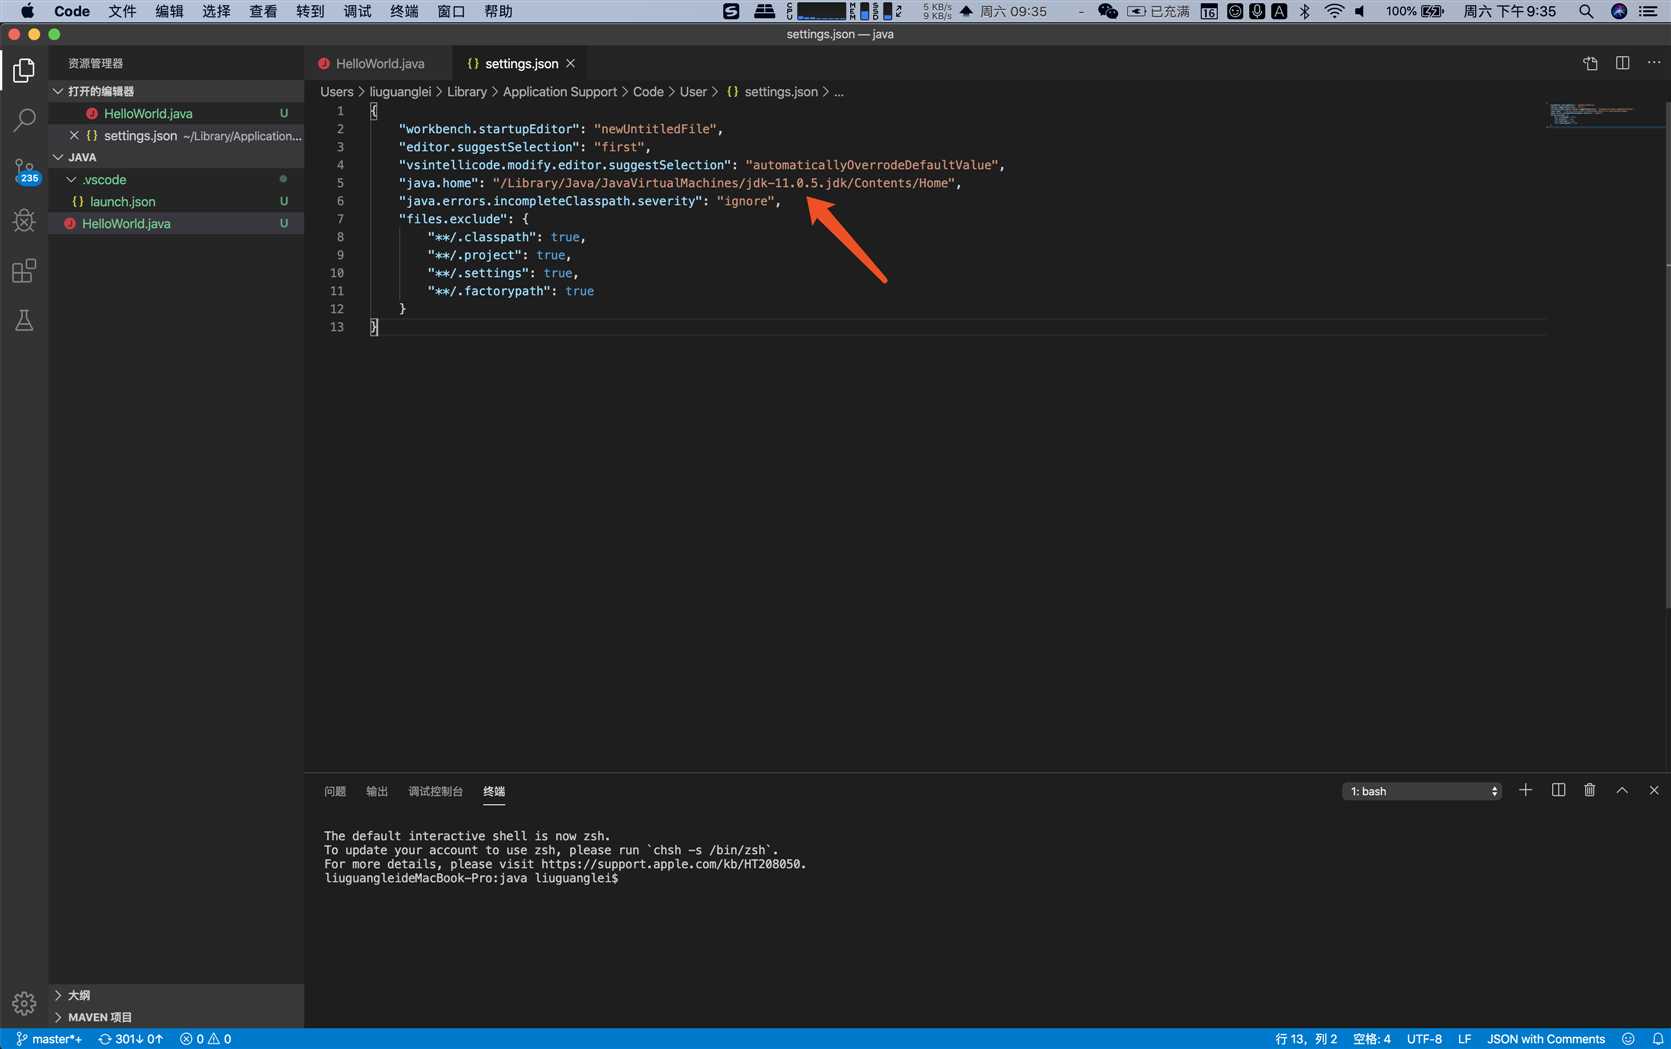
Task: Open the Manage gear at sidebar bottom
Action: click(x=24, y=1003)
